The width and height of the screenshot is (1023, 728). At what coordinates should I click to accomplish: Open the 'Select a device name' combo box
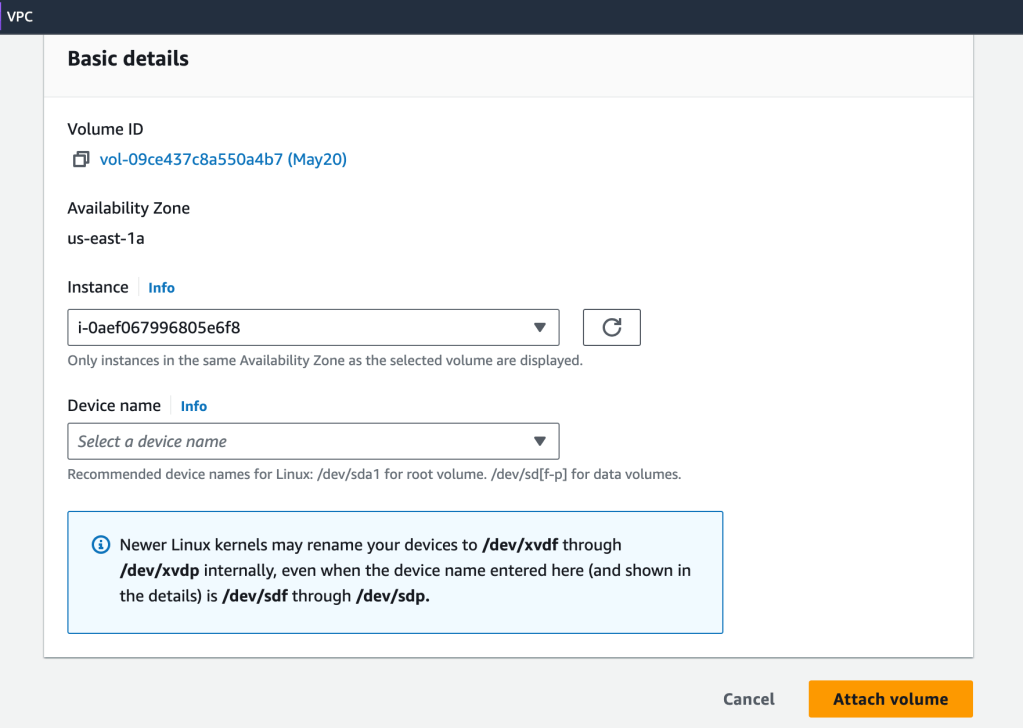300,441
